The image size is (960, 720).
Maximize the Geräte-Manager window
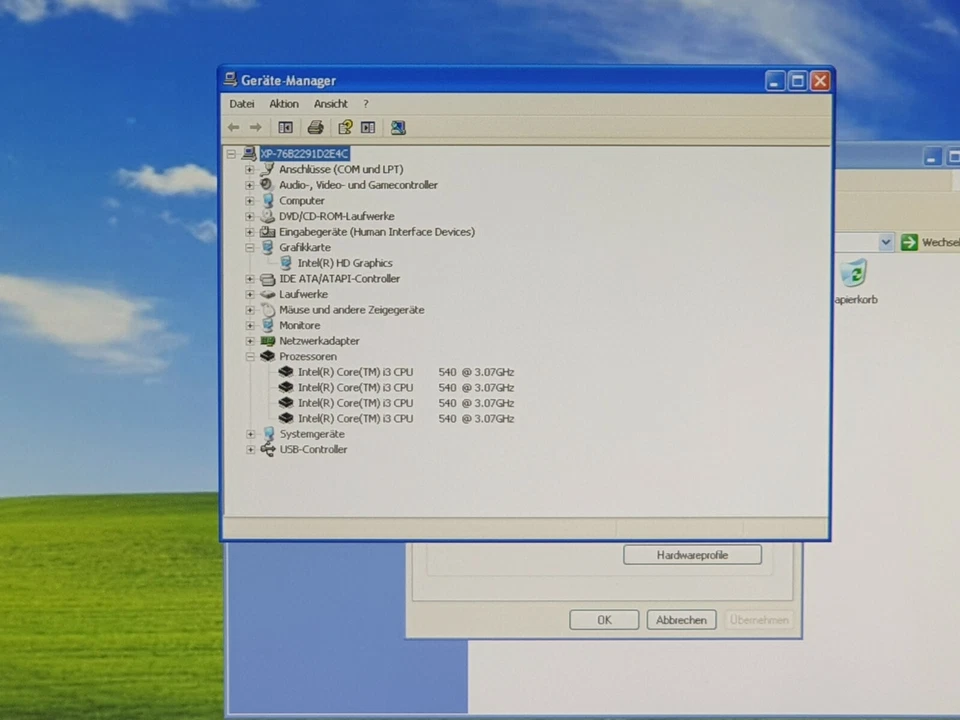point(797,81)
